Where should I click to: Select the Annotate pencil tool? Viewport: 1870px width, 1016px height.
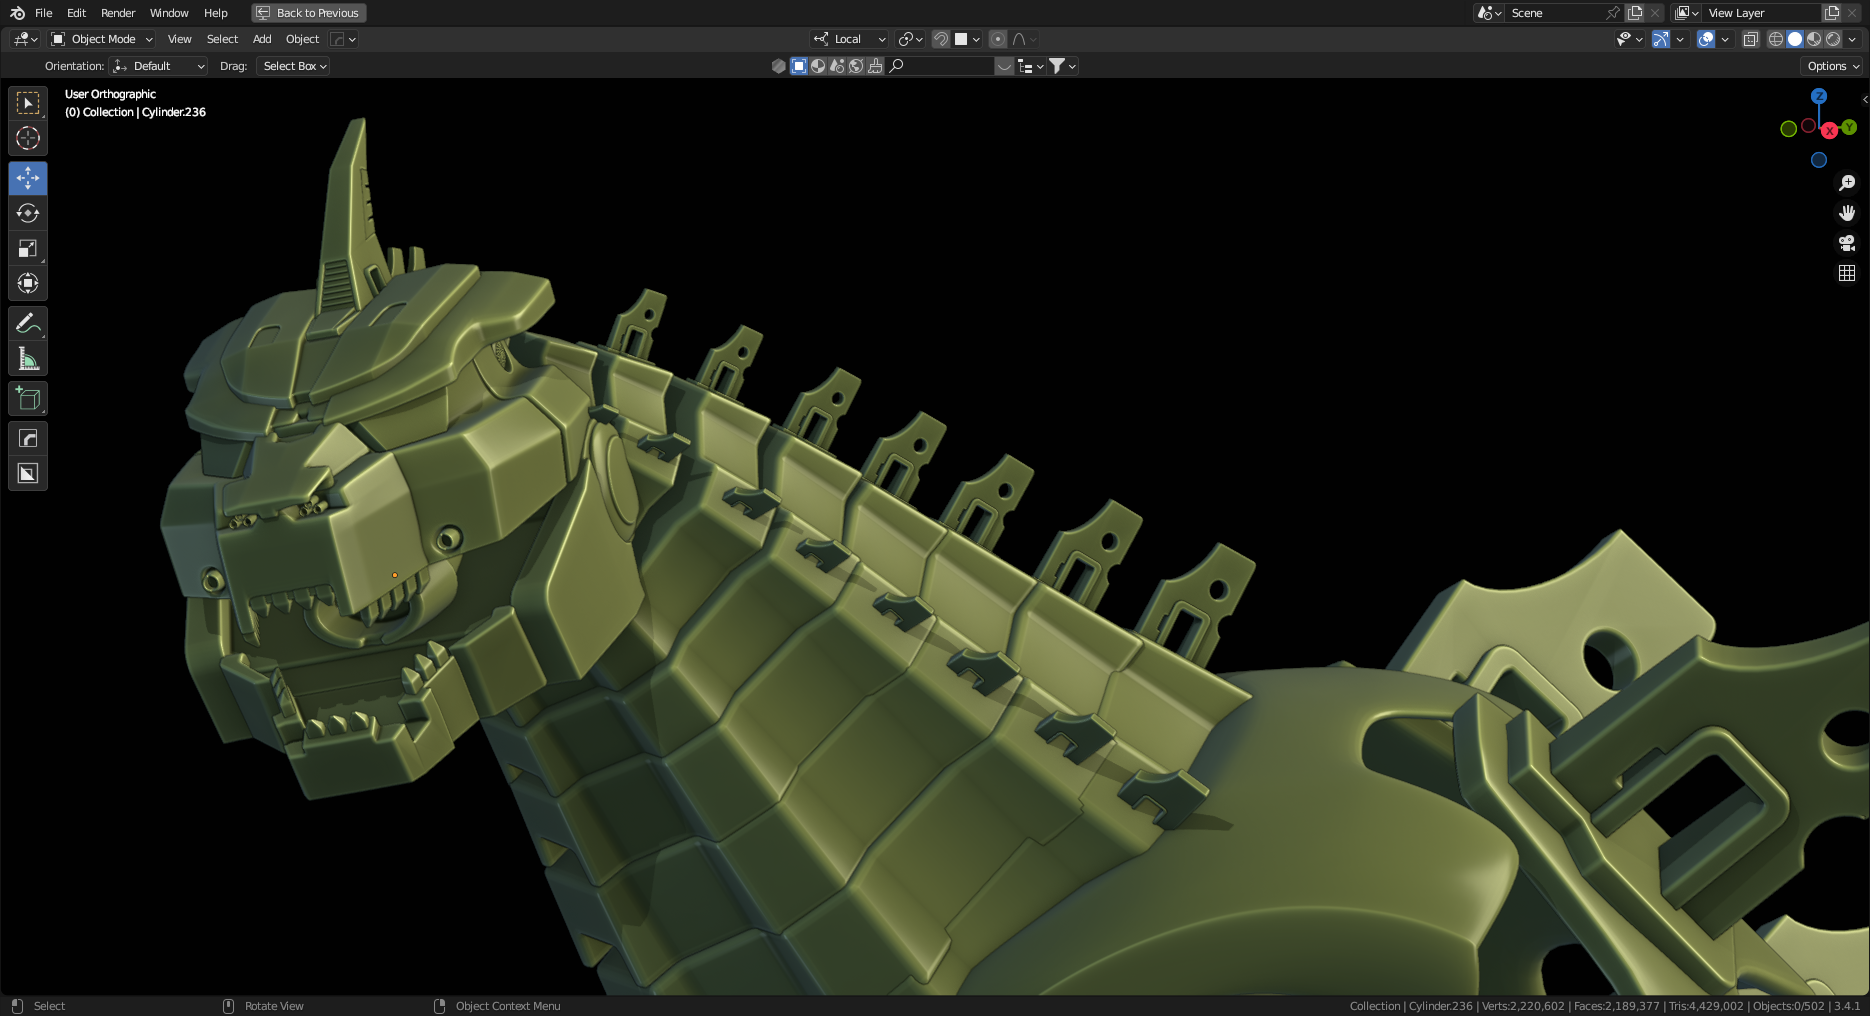28,323
